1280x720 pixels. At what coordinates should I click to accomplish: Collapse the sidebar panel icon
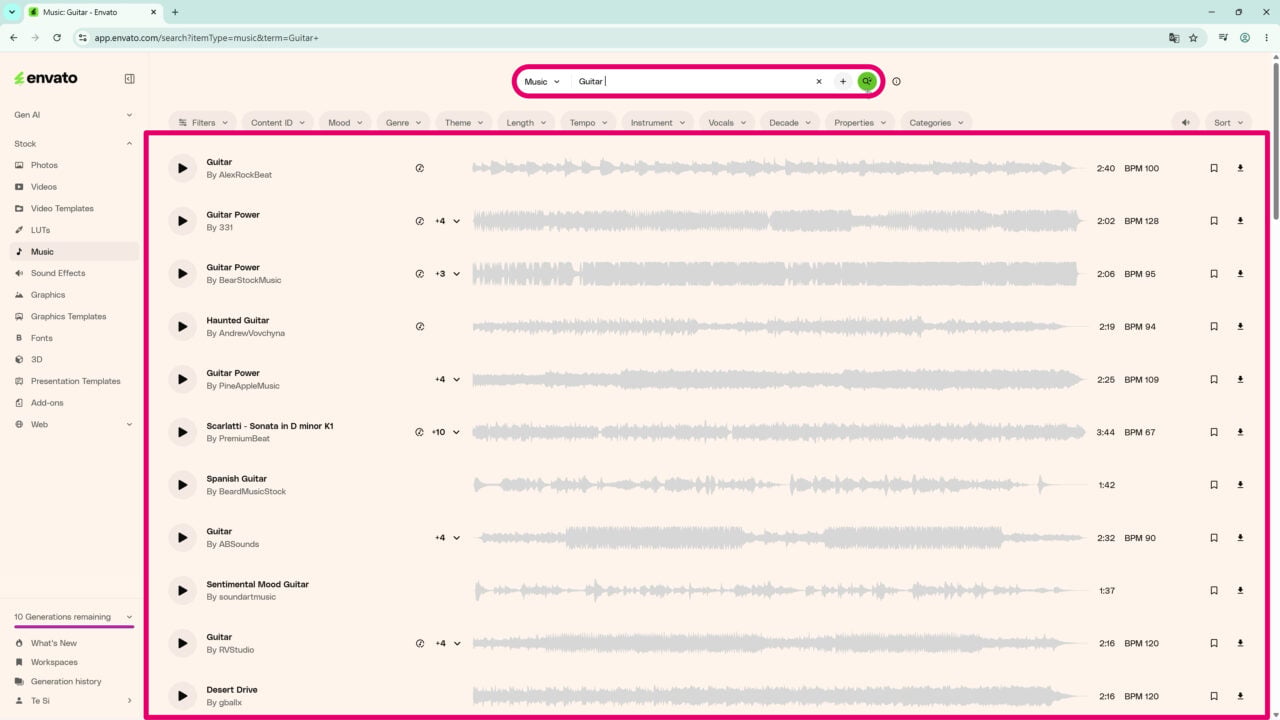point(129,78)
